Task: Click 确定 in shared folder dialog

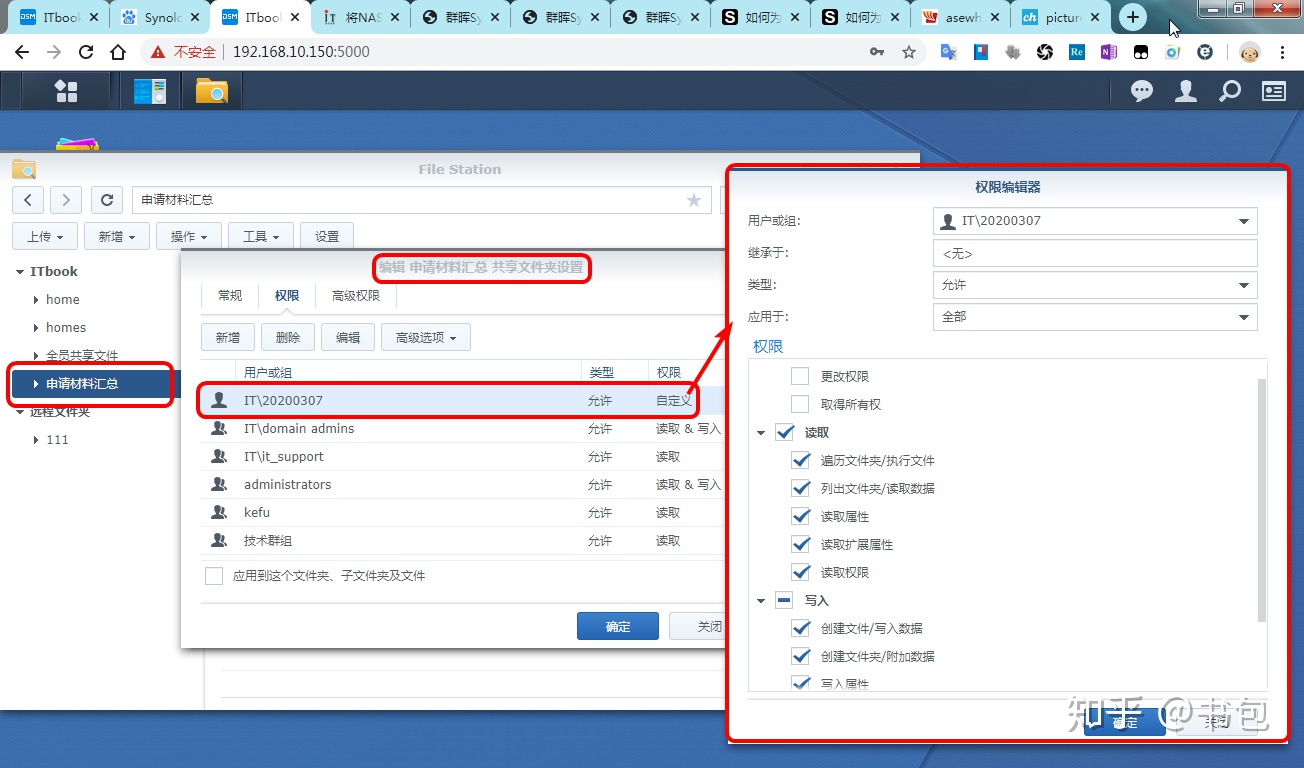Action: pyautogui.click(x=618, y=626)
